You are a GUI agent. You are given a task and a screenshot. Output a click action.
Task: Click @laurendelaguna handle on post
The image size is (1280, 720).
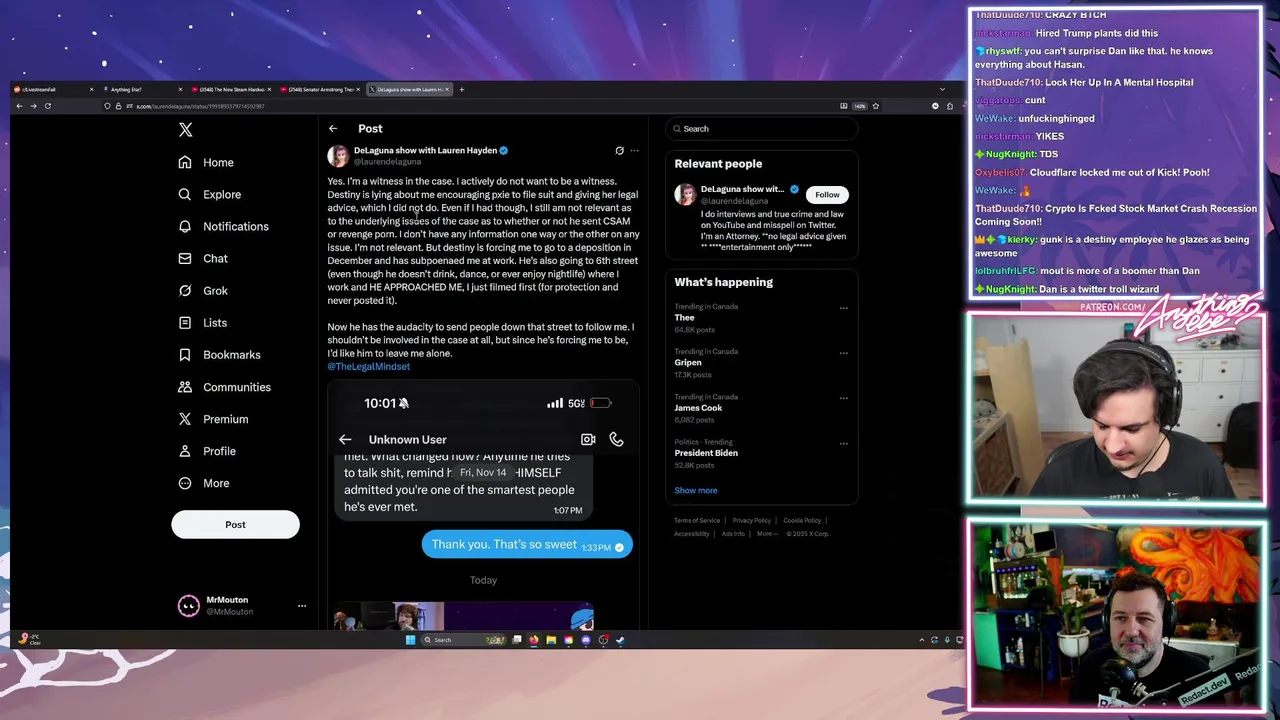pos(388,161)
